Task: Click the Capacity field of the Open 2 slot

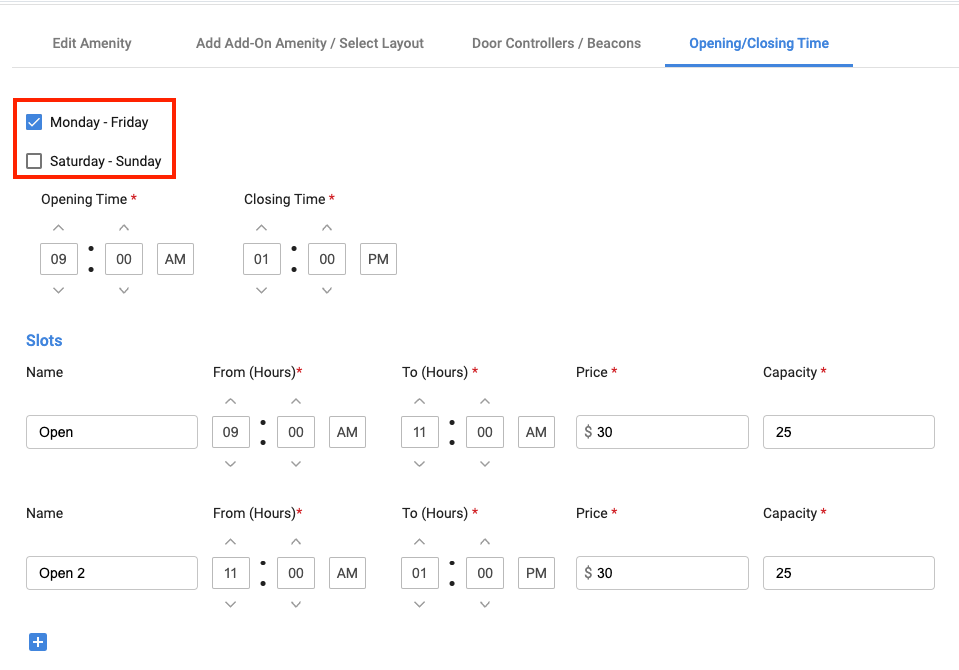Action: [x=849, y=573]
